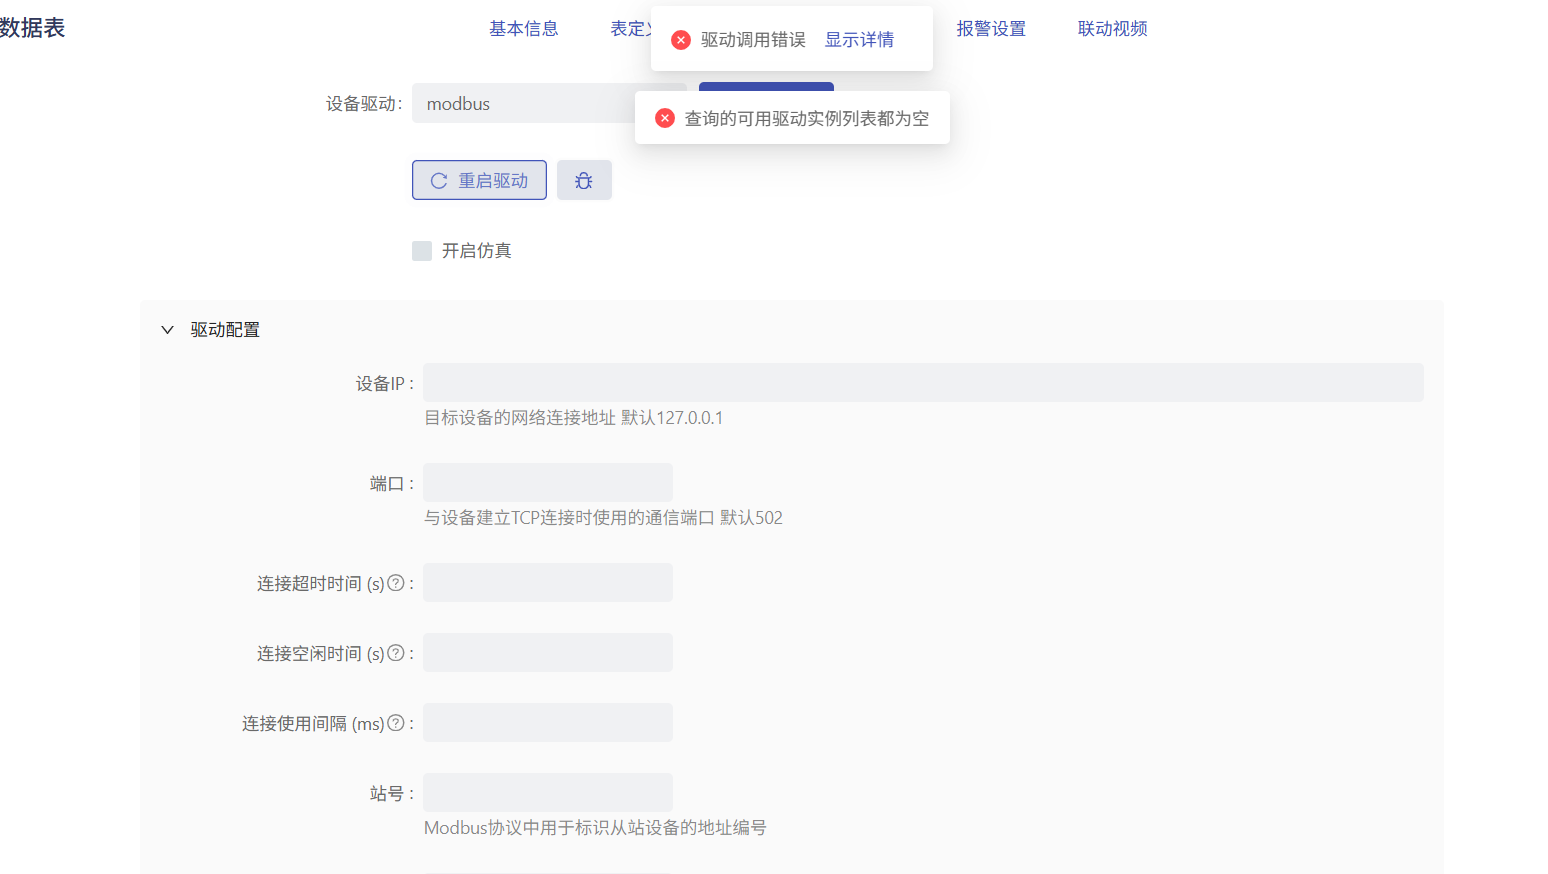Focus the 站号 input field
Image resolution: width=1548 pixels, height=874 pixels.
(548, 792)
